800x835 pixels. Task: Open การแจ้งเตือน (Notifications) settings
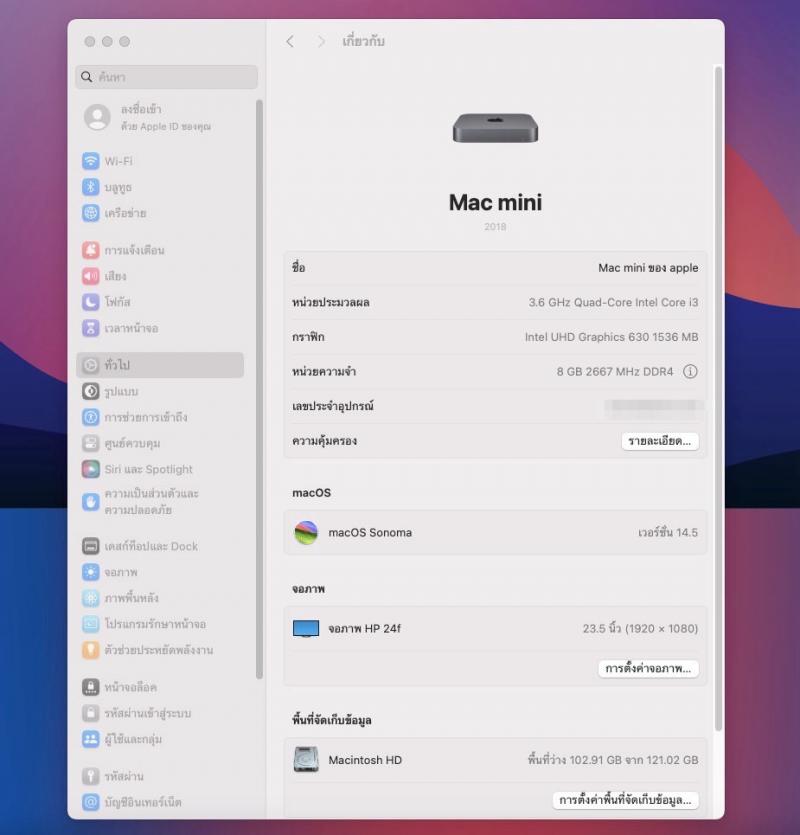(x=123, y=250)
